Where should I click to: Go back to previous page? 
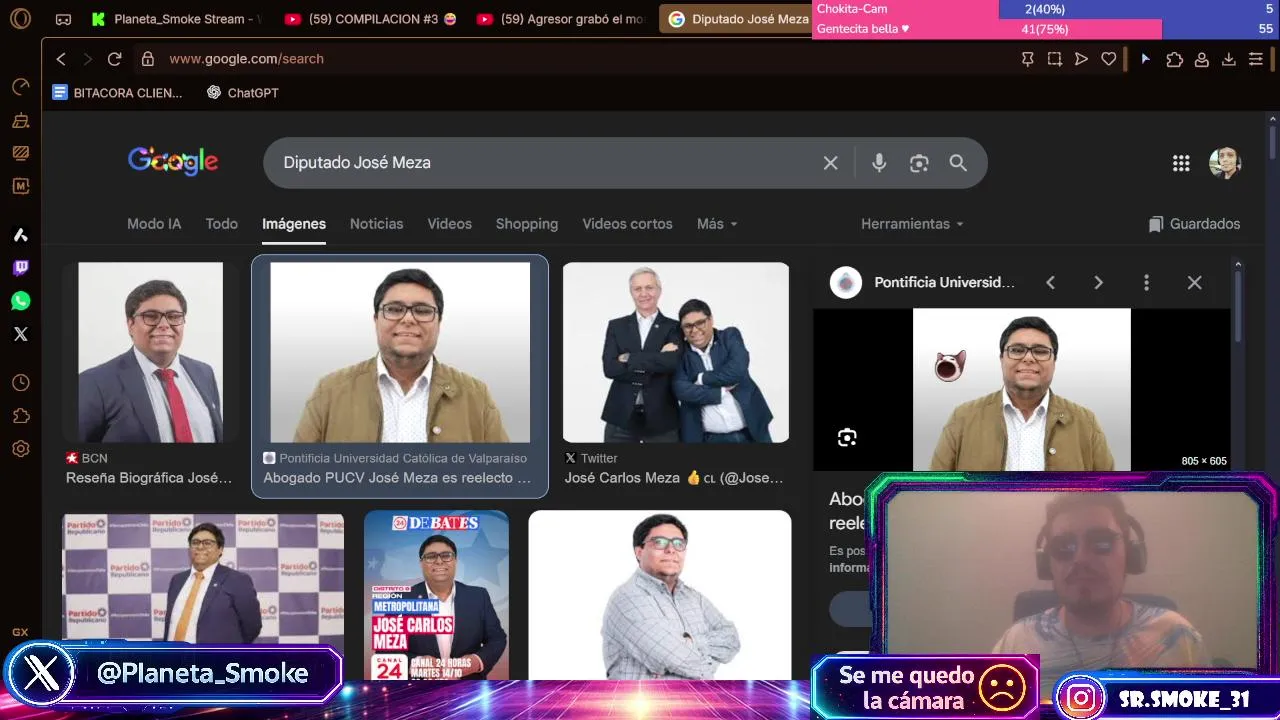61,59
